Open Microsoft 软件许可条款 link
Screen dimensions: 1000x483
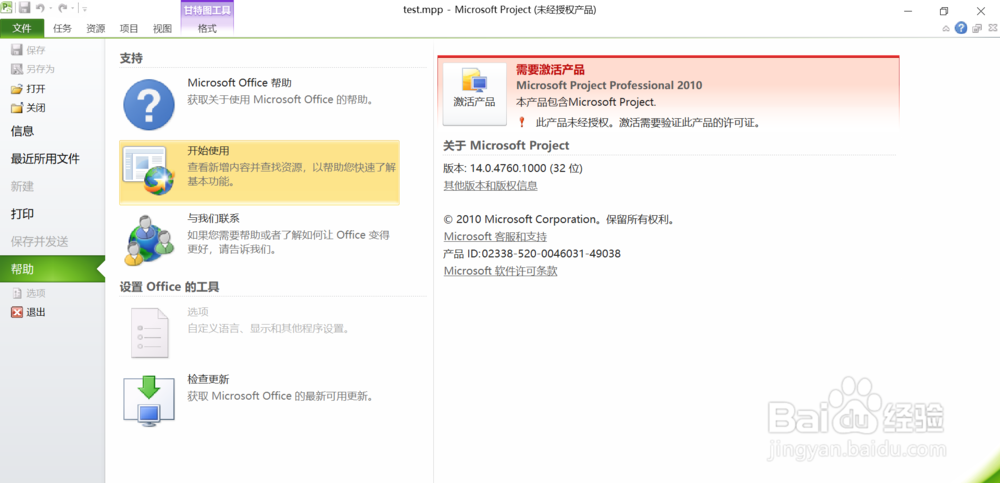[x=501, y=271]
